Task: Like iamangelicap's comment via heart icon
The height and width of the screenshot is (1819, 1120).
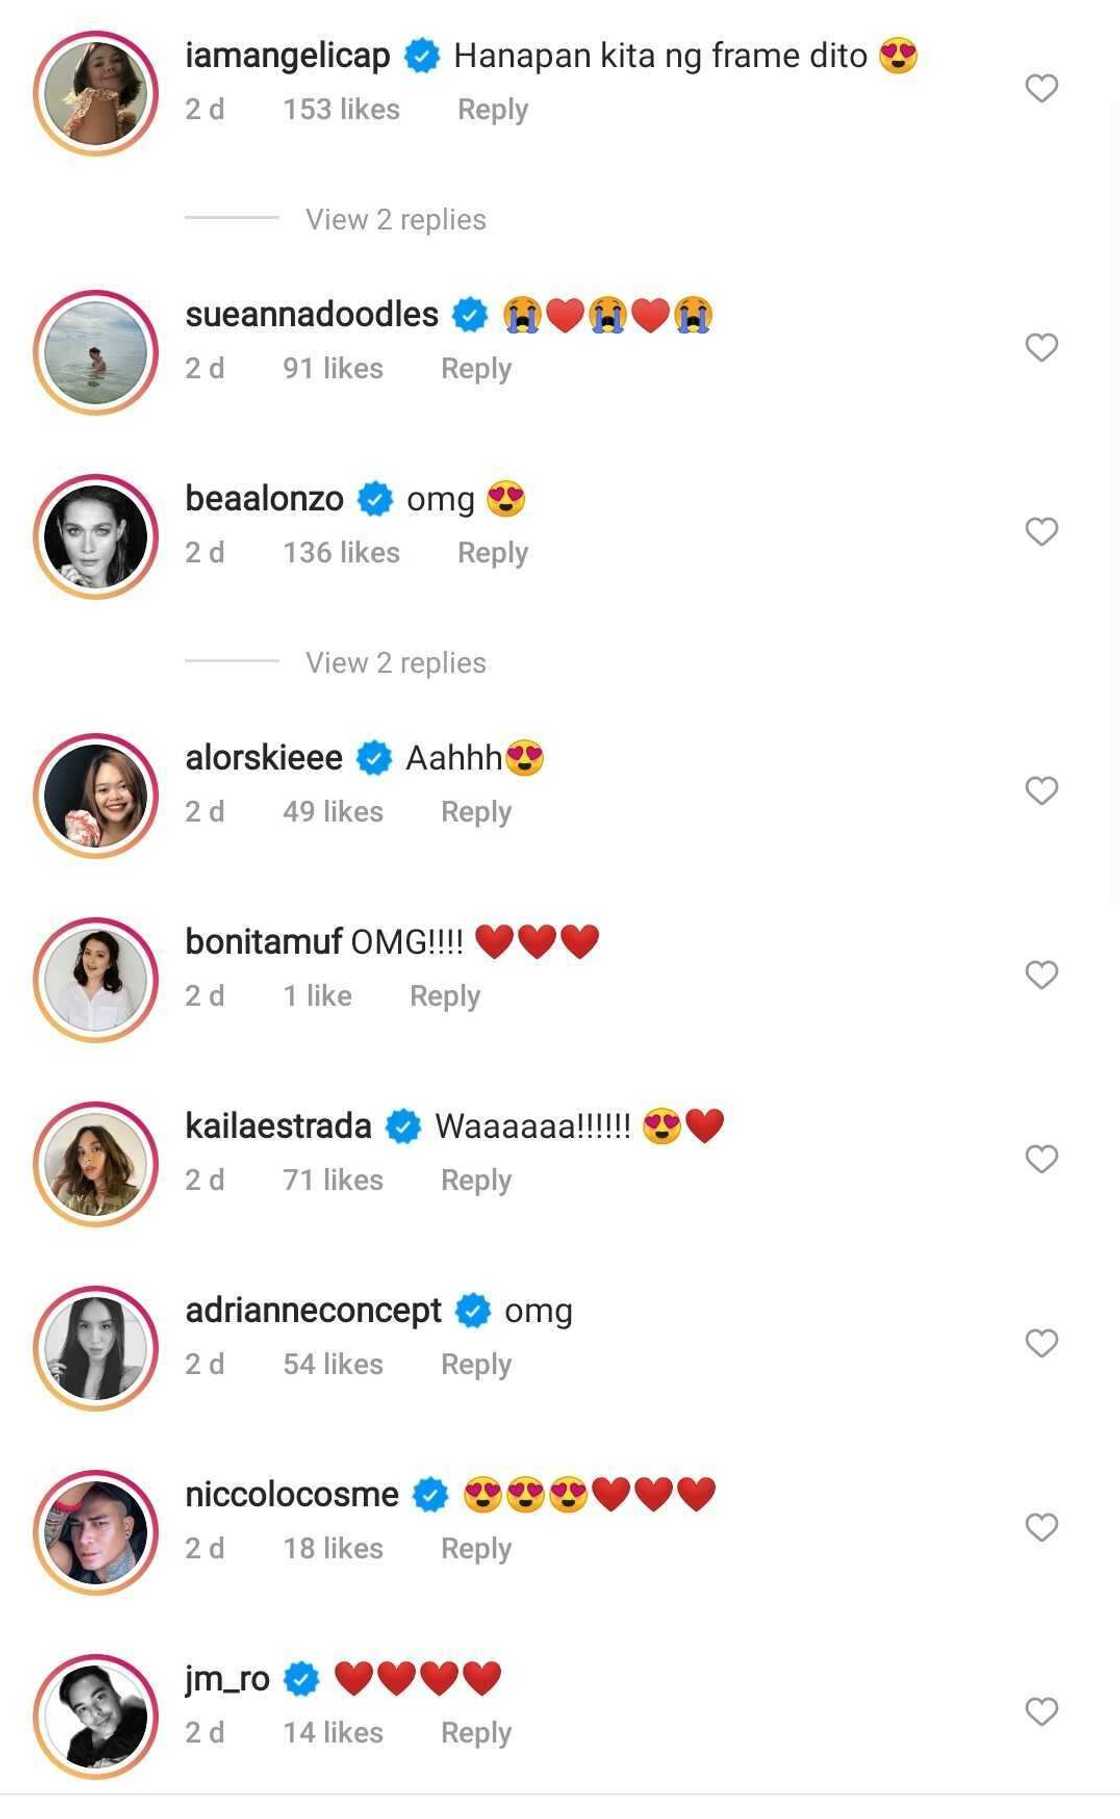Action: (x=1041, y=89)
